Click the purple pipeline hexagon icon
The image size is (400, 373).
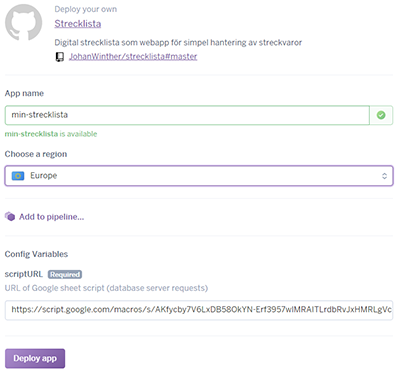coord(10,217)
